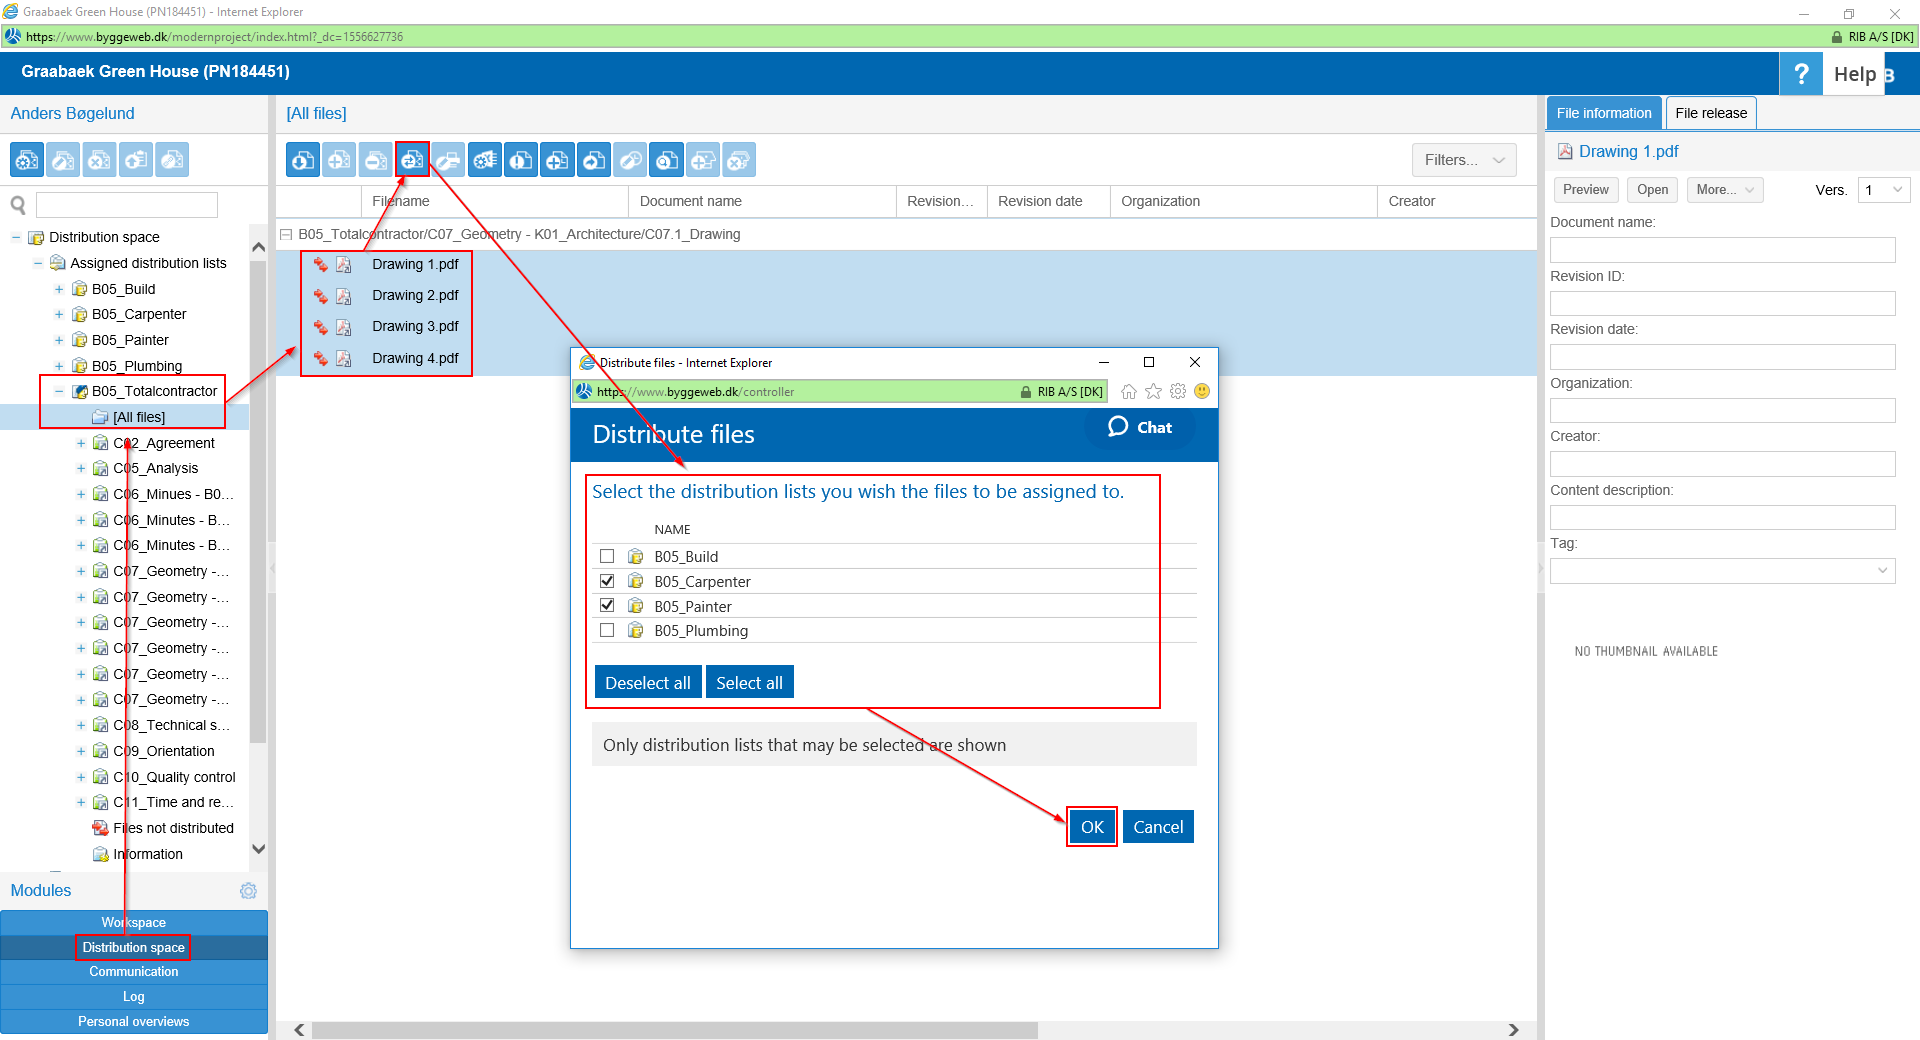Screen dimensions: 1920x1040
Task: Open the Filters dropdown
Action: 1463,160
